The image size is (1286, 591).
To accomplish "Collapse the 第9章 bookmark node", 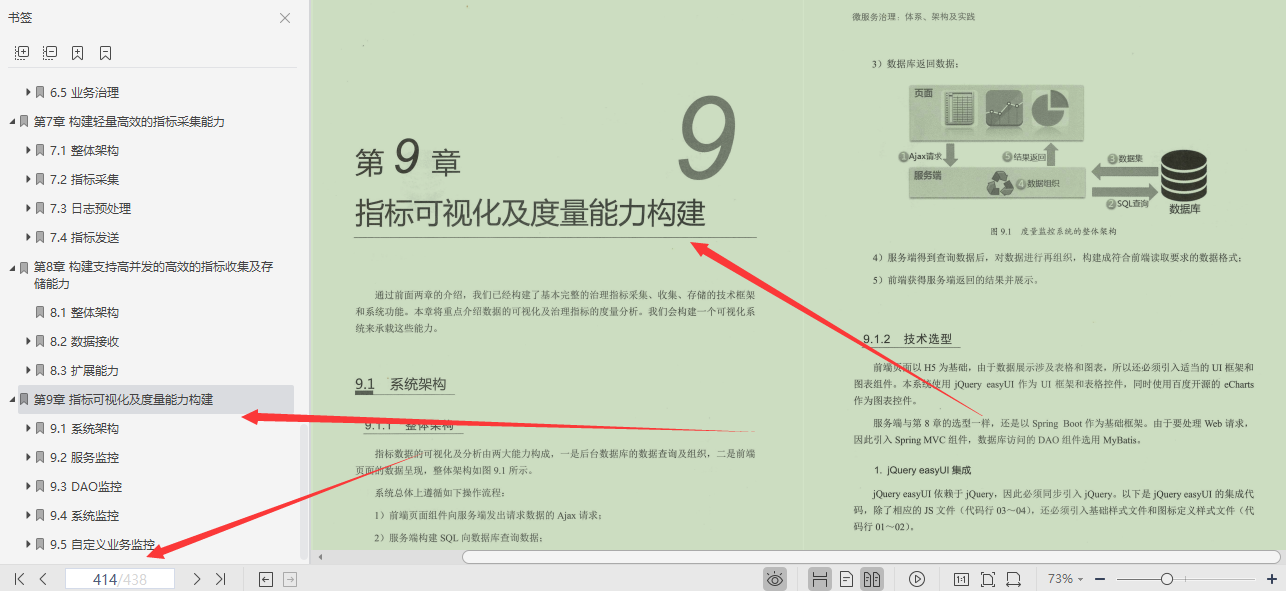I will pos(13,399).
